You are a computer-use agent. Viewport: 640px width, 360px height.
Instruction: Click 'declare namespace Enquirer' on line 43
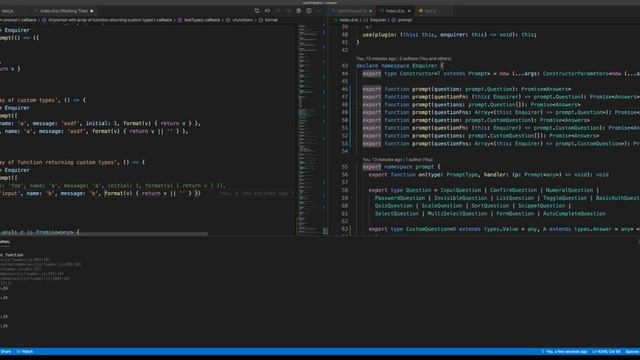coord(396,66)
